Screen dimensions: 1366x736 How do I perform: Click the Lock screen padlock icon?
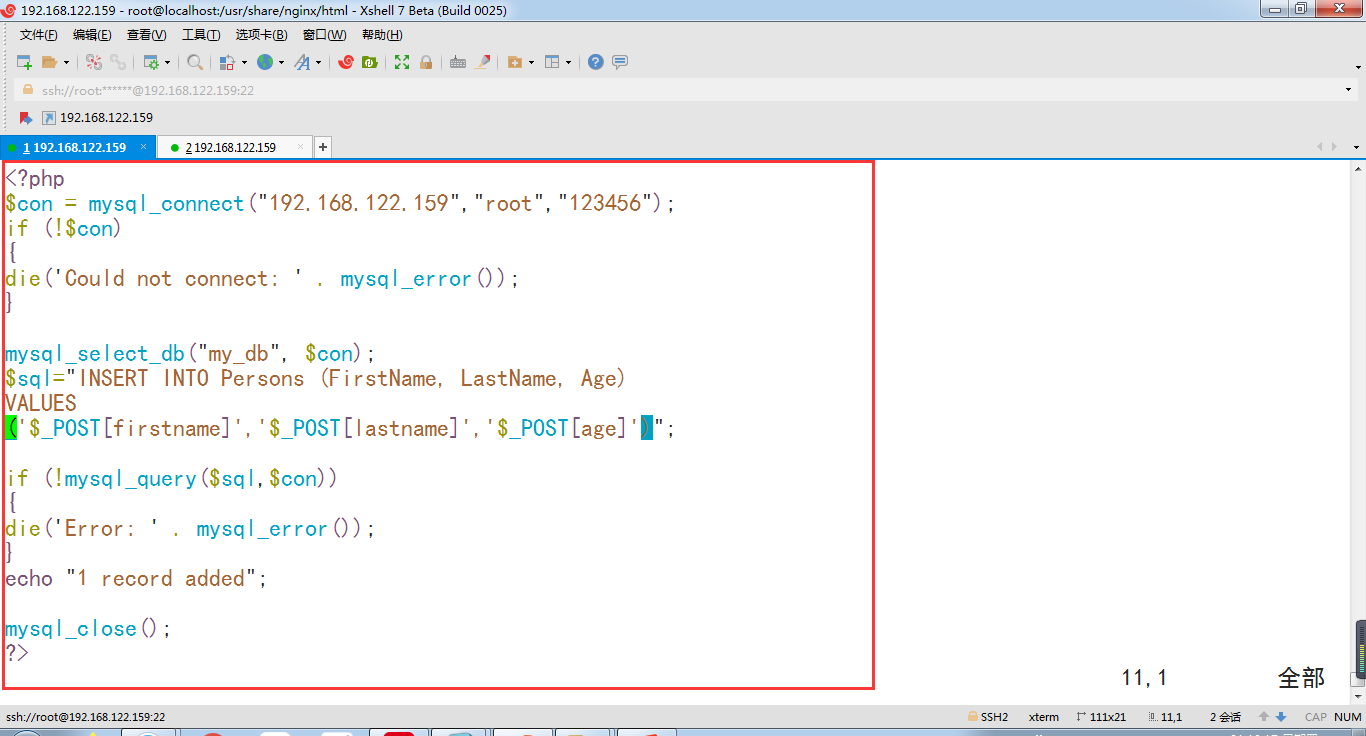(426, 62)
